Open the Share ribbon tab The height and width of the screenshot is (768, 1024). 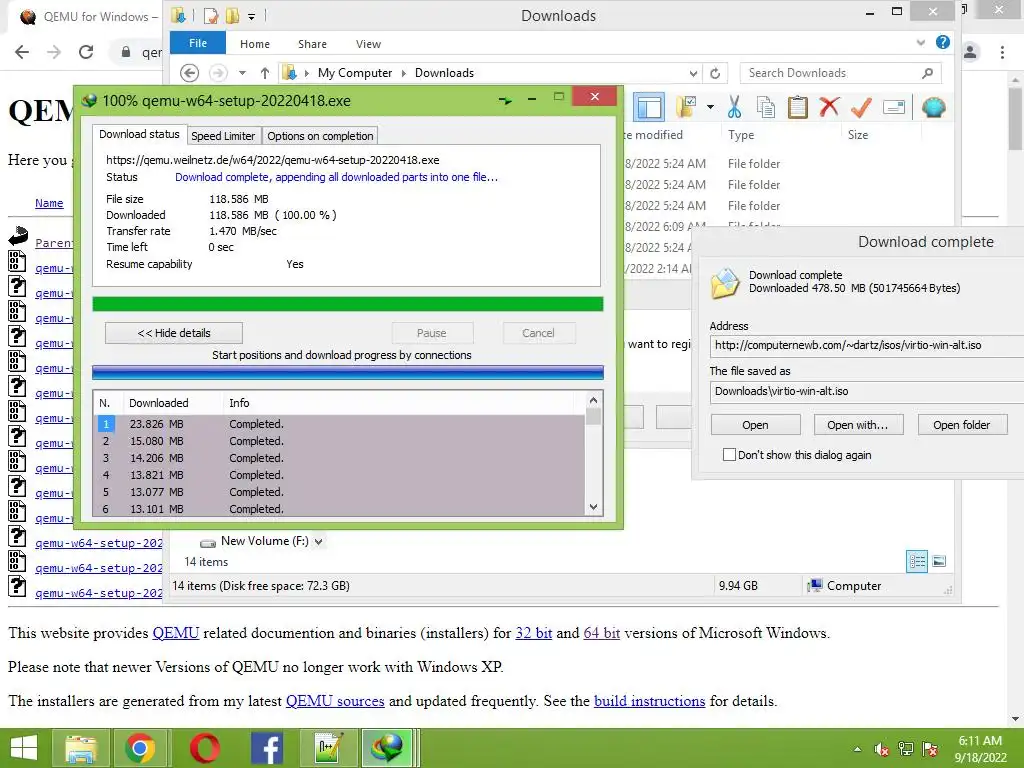[x=312, y=44]
